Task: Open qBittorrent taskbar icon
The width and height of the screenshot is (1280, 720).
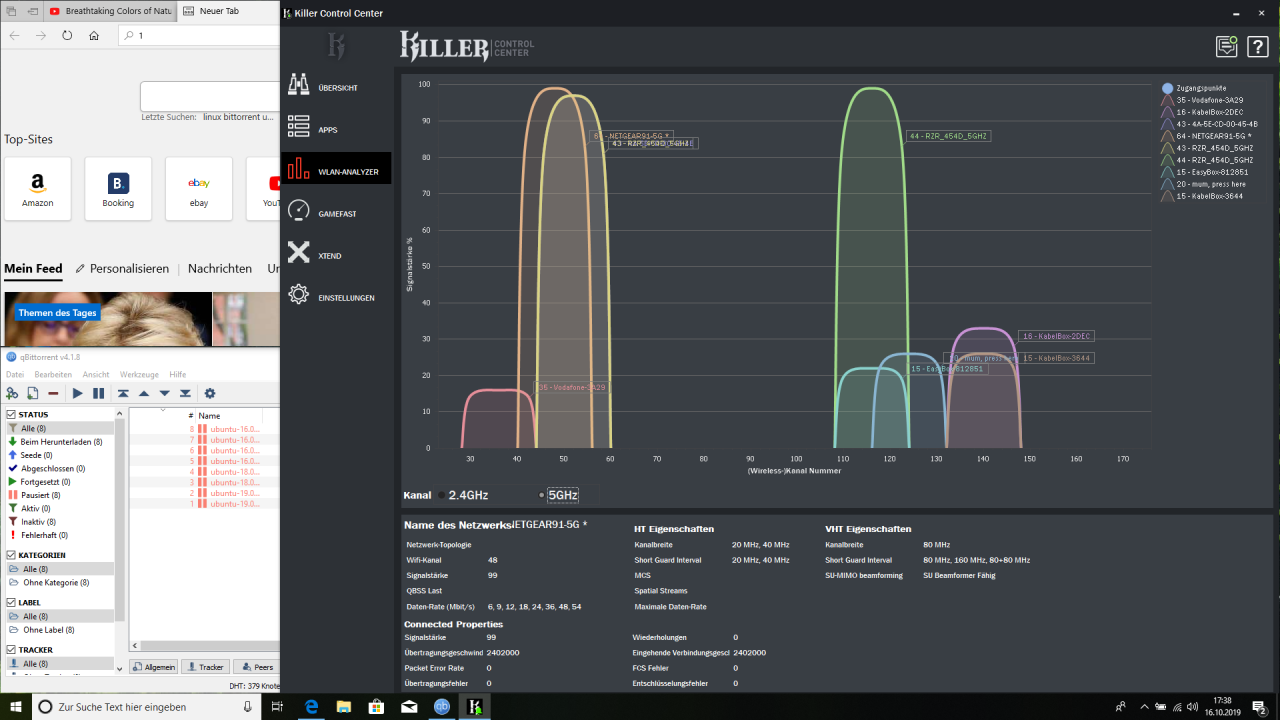Action: pyautogui.click(x=442, y=706)
